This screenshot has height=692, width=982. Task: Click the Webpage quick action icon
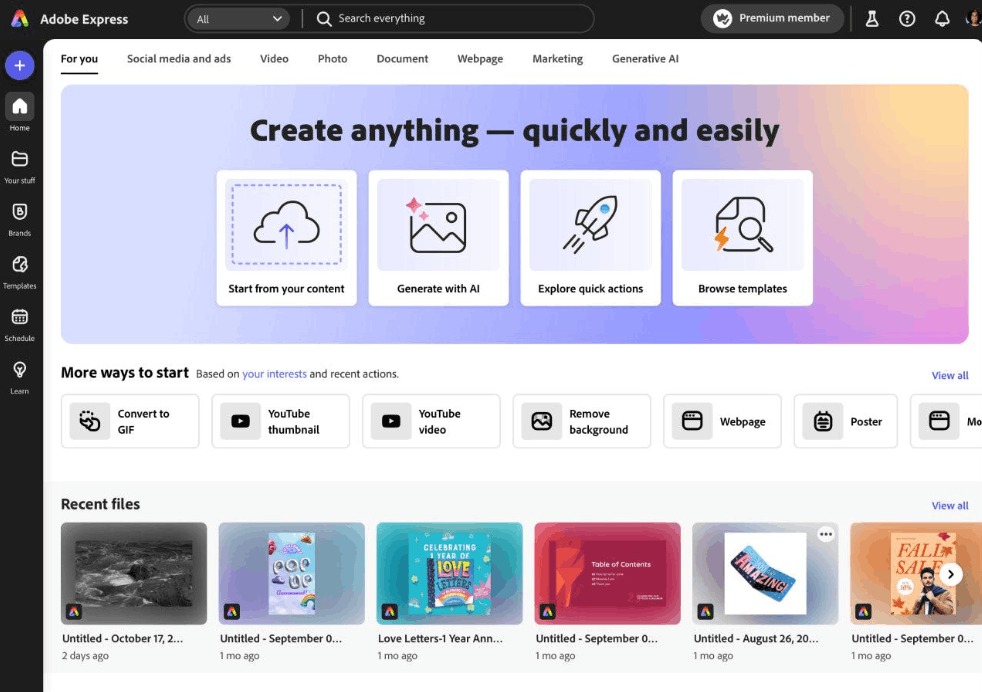pyautogui.click(x=692, y=421)
